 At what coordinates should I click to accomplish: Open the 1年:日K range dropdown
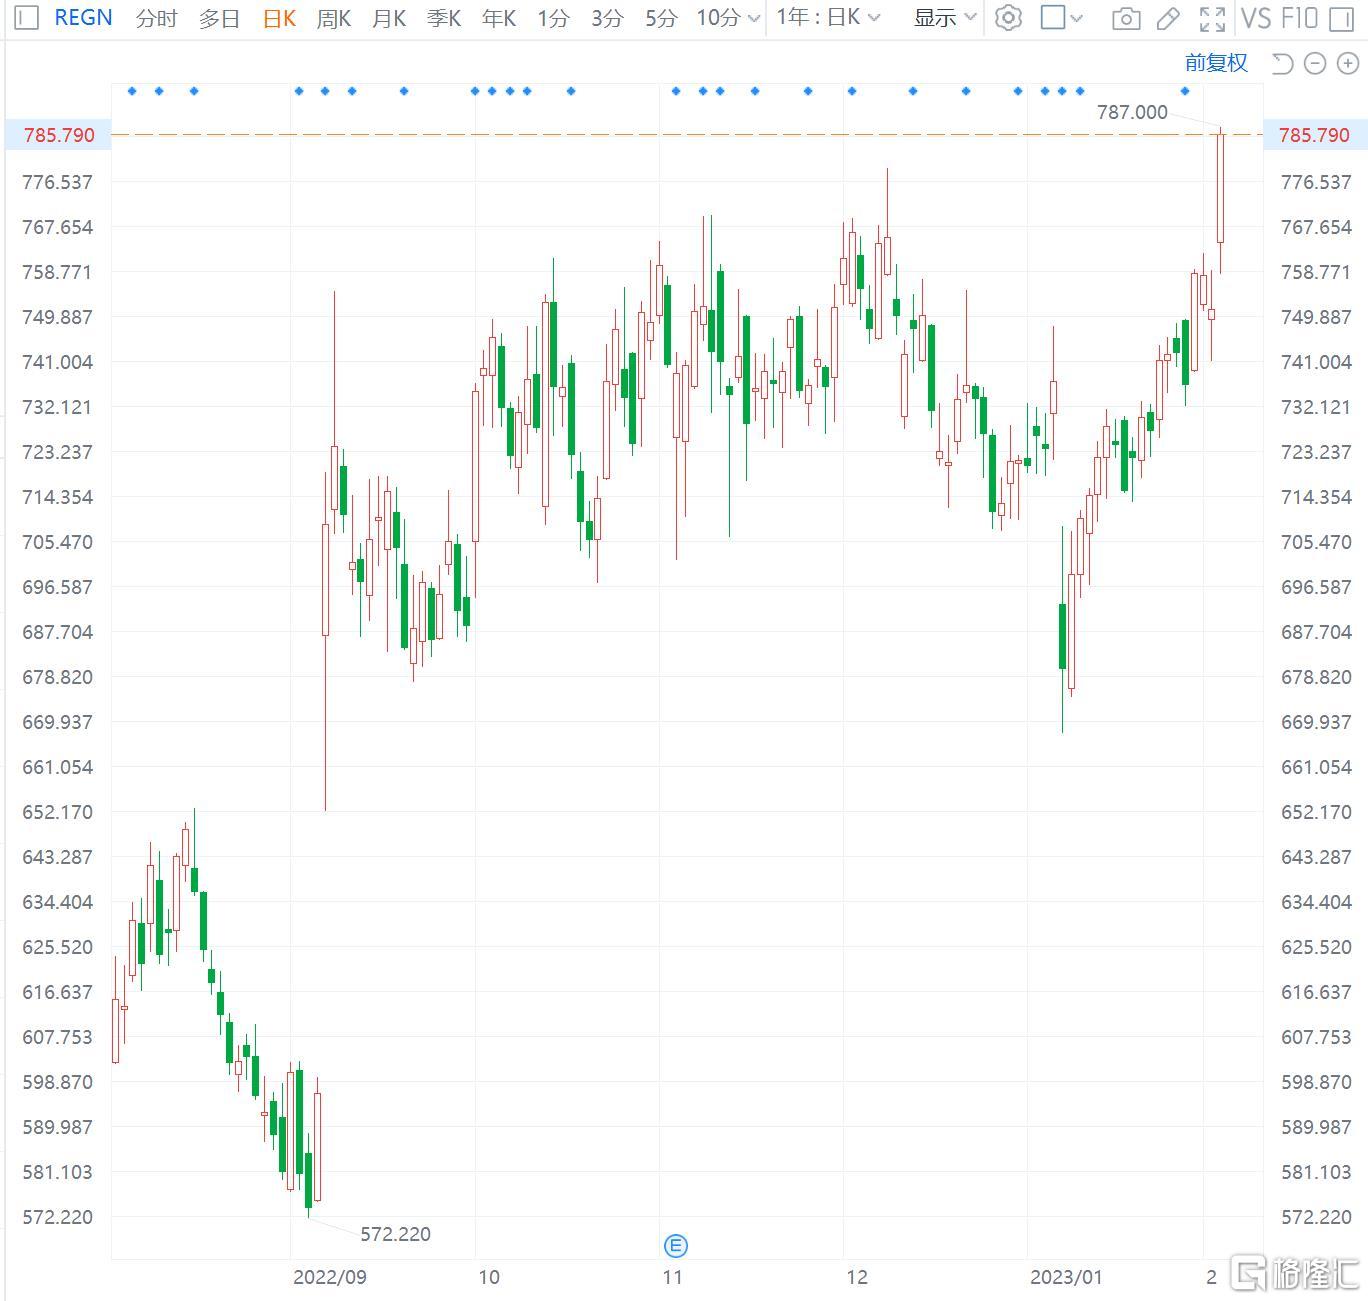tap(828, 18)
